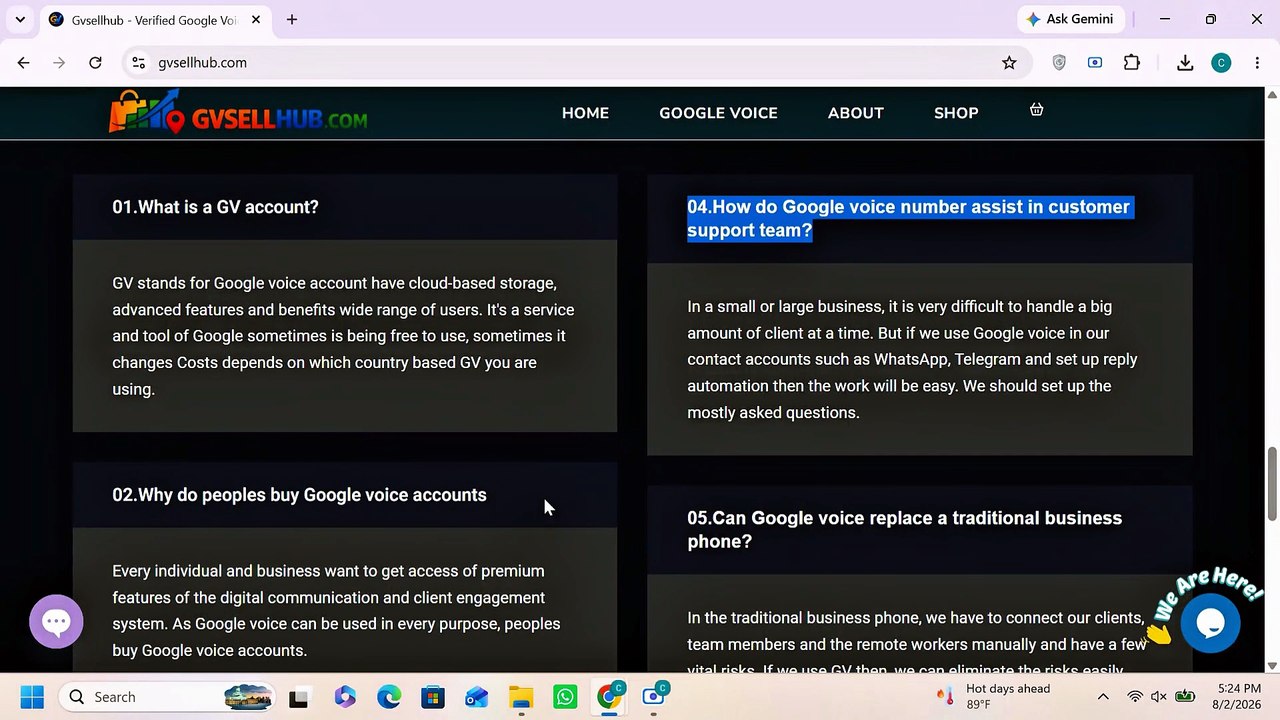Open the SHOP menu item

click(x=956, y=113)
